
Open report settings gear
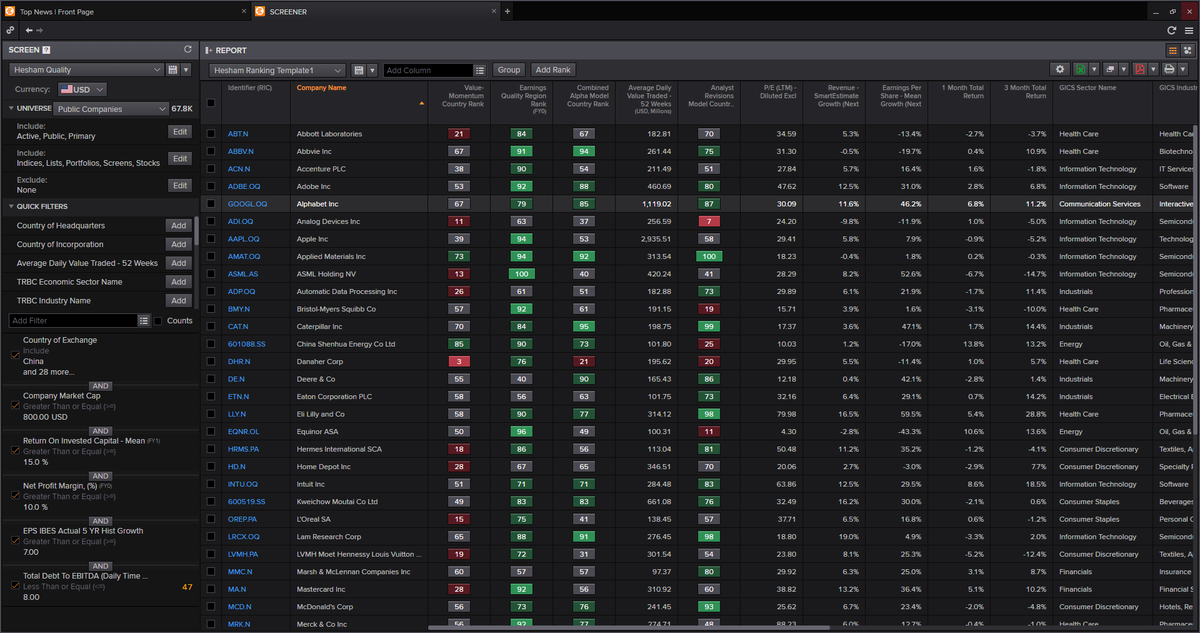coord(1061,70)
